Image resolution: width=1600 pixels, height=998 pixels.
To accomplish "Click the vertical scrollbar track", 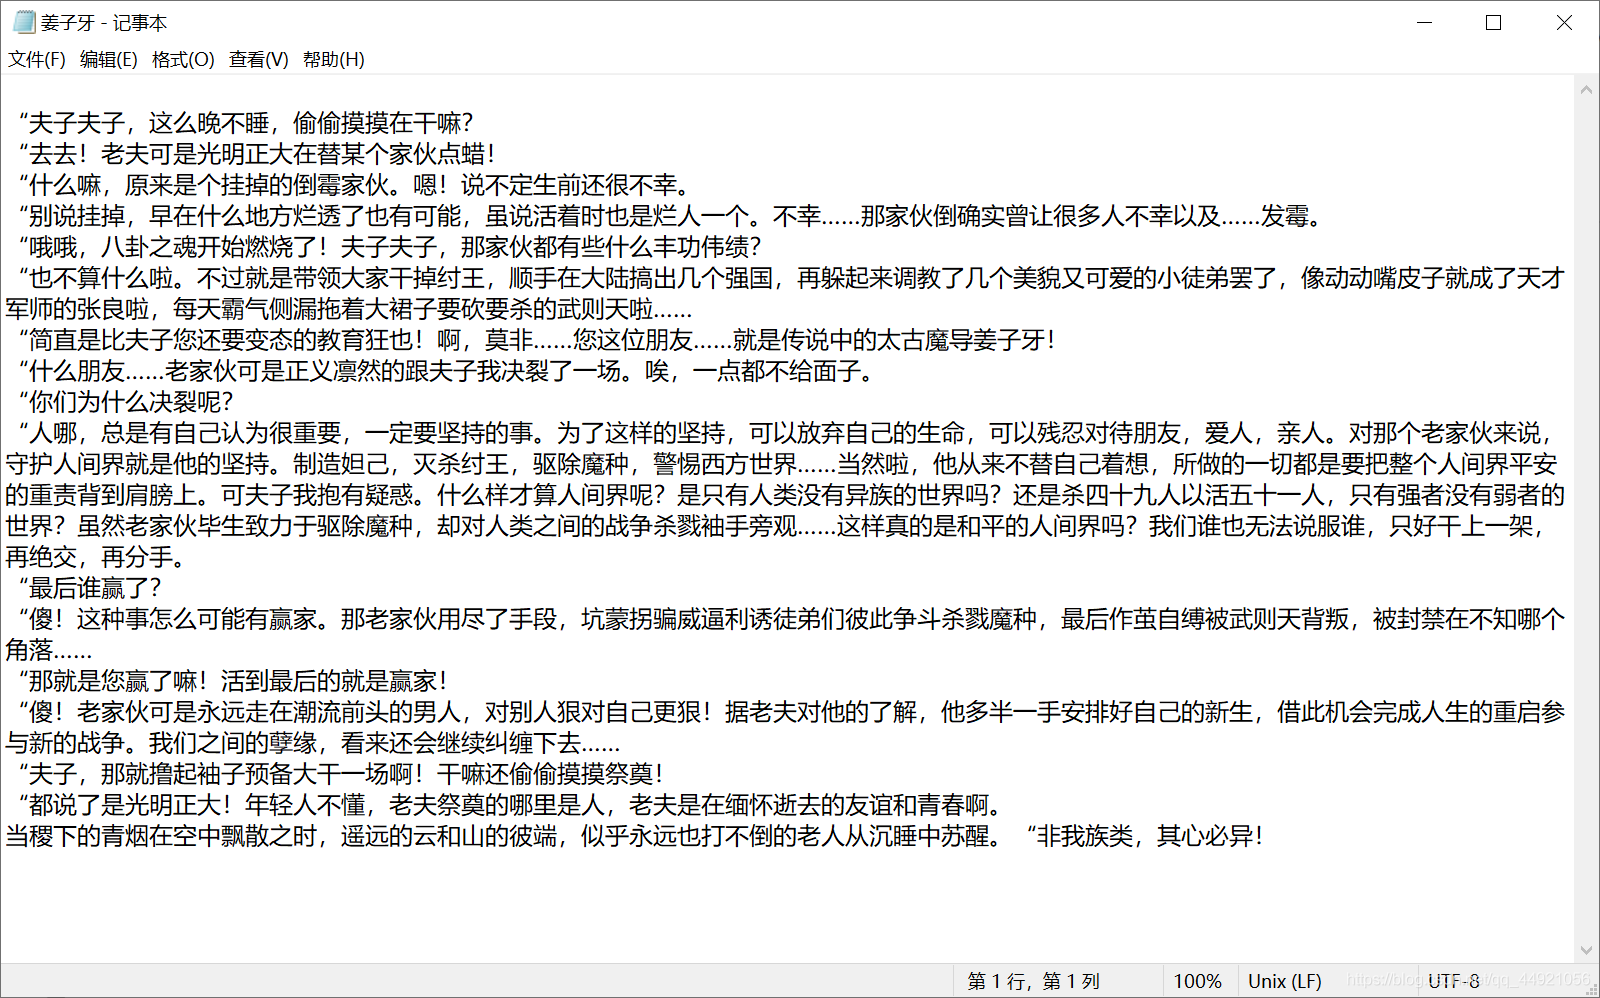I will 1586,520.
